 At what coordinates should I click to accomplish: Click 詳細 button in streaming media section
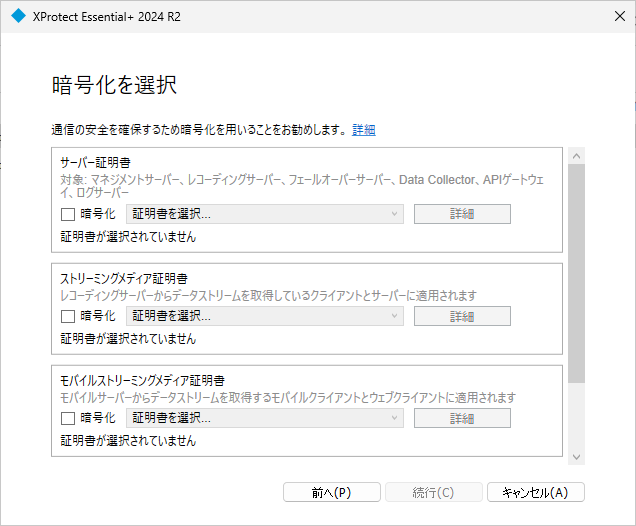[x=462, y=316]
